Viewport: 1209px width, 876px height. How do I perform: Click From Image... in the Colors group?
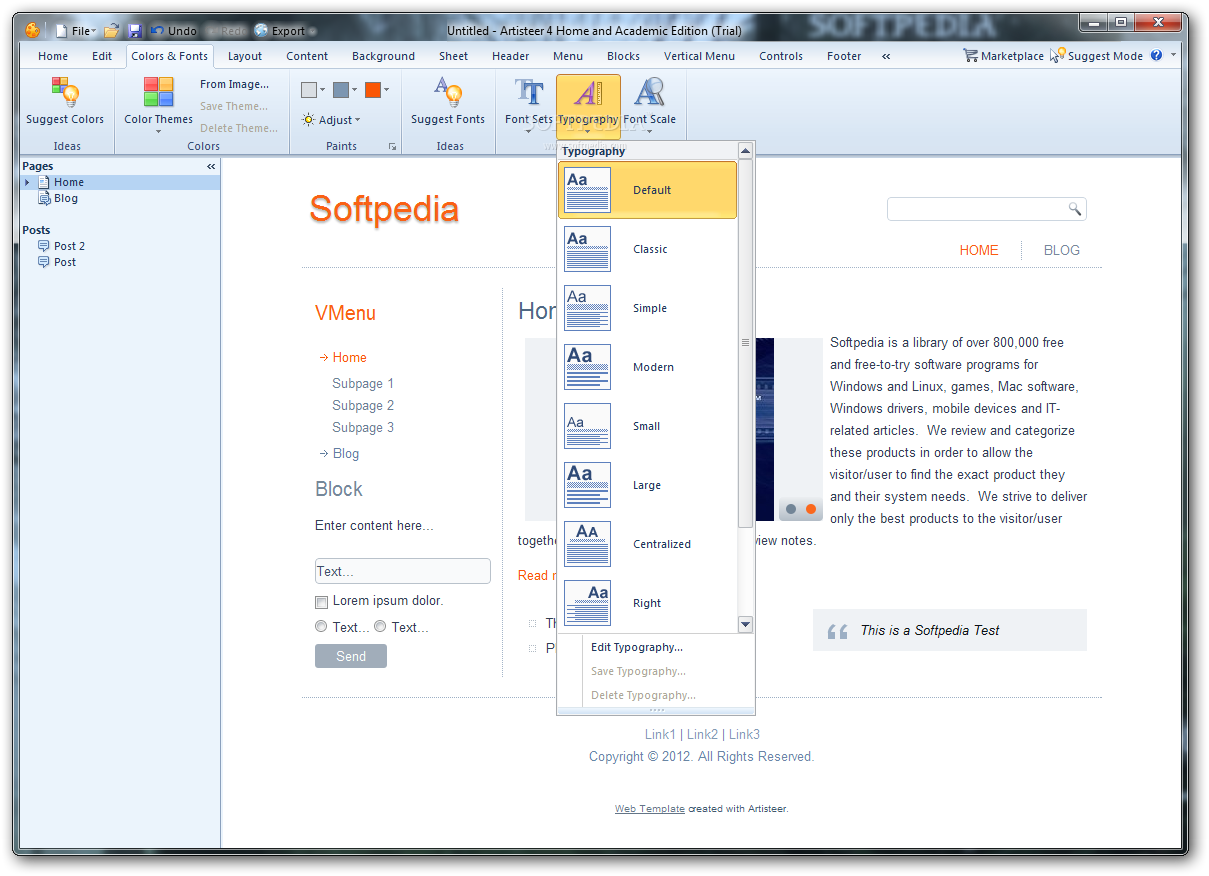click(x=234, y=84)
